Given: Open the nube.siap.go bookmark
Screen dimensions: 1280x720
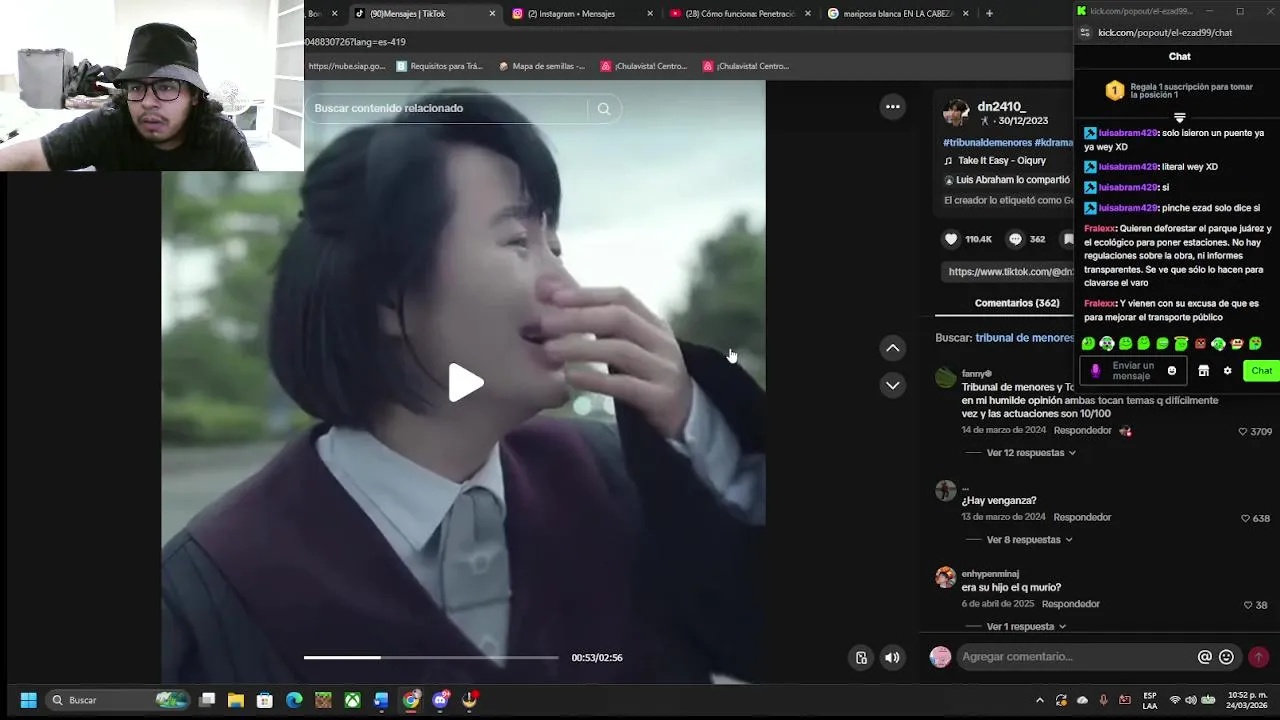Looking at the screenshot, I should coord(346,66).
